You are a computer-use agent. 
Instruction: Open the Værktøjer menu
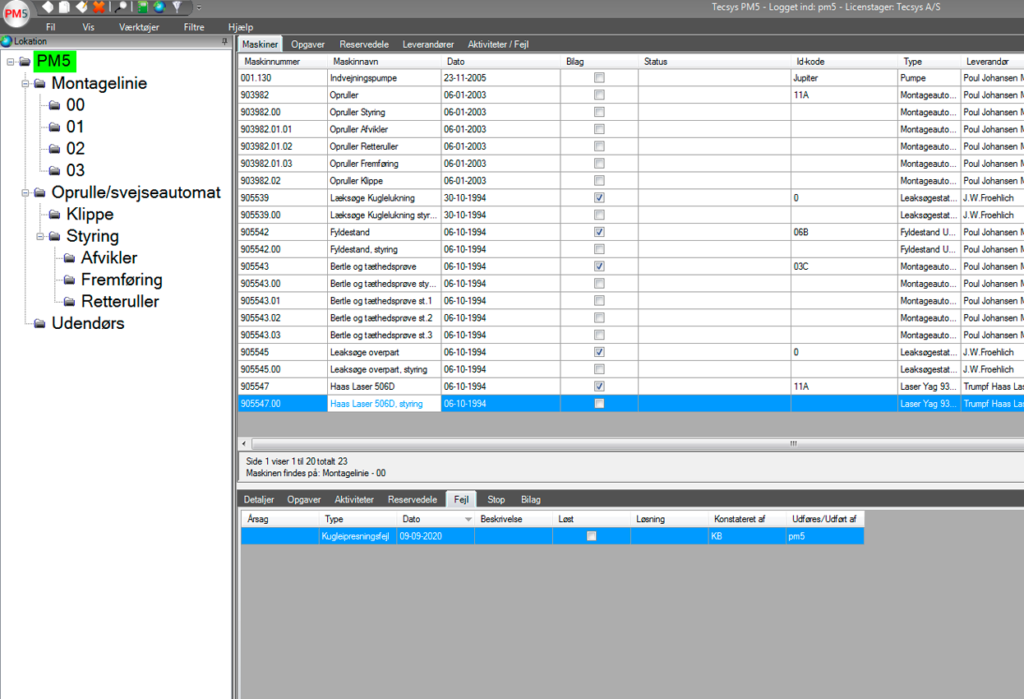[138, 27]
